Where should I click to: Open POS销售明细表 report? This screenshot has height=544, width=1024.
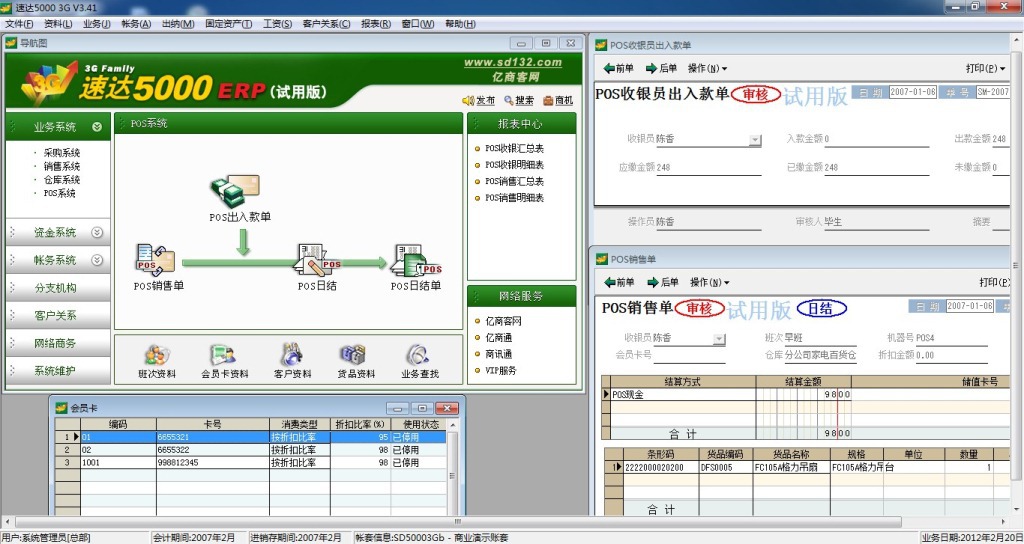click(514, 197)
